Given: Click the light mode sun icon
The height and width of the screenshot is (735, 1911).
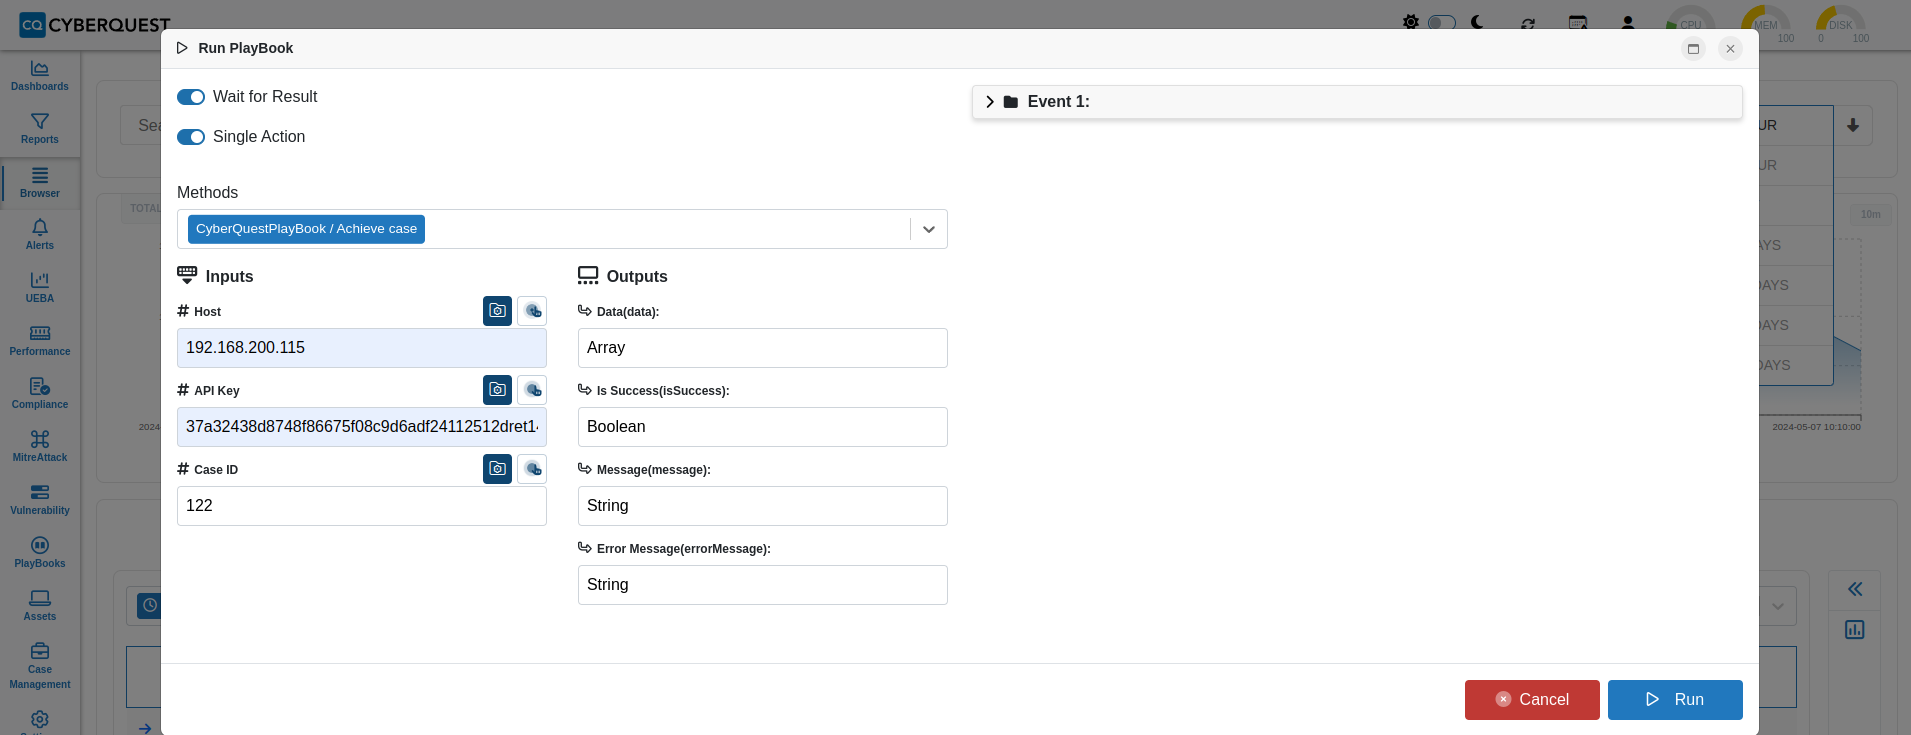Looking at the screenshot, I should 1410,22.
